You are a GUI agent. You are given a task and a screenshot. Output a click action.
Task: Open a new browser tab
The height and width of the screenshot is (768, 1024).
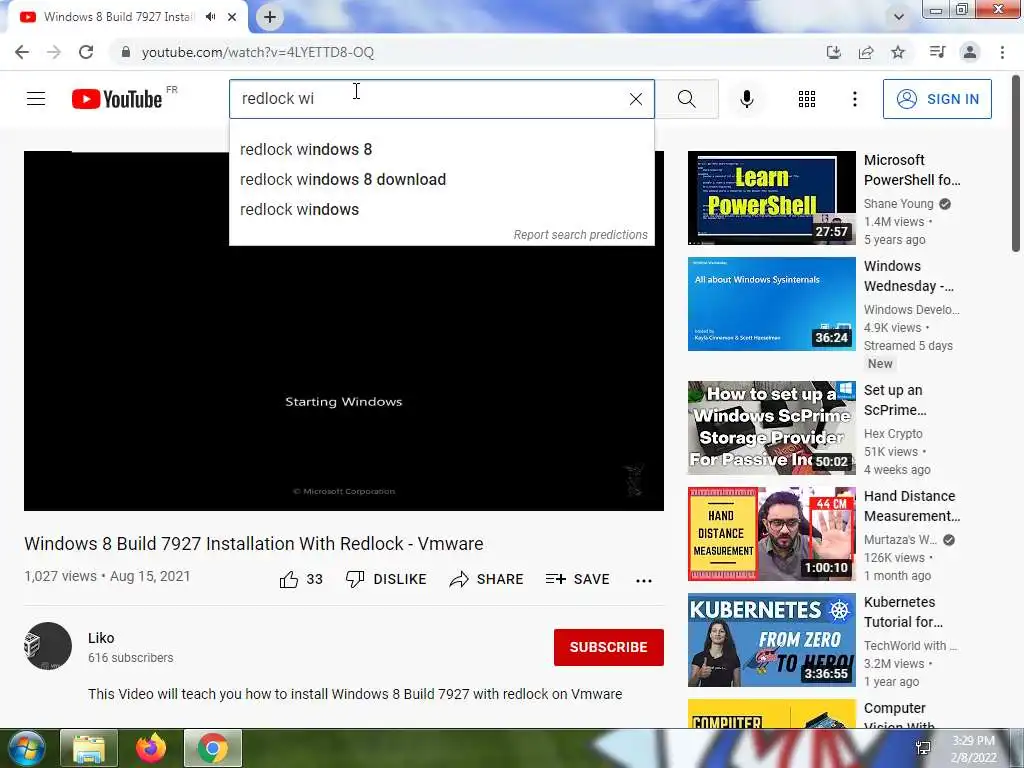270,17
